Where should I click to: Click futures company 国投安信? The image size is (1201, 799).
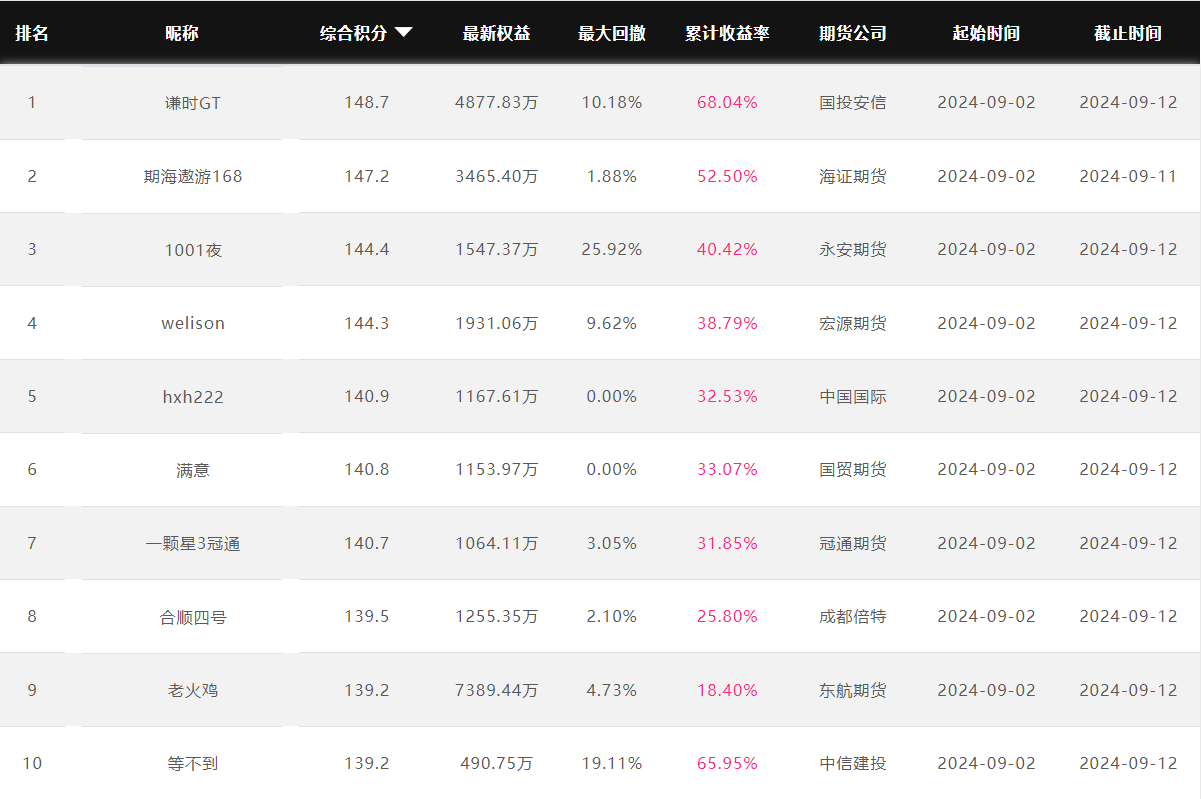point(853,102)
